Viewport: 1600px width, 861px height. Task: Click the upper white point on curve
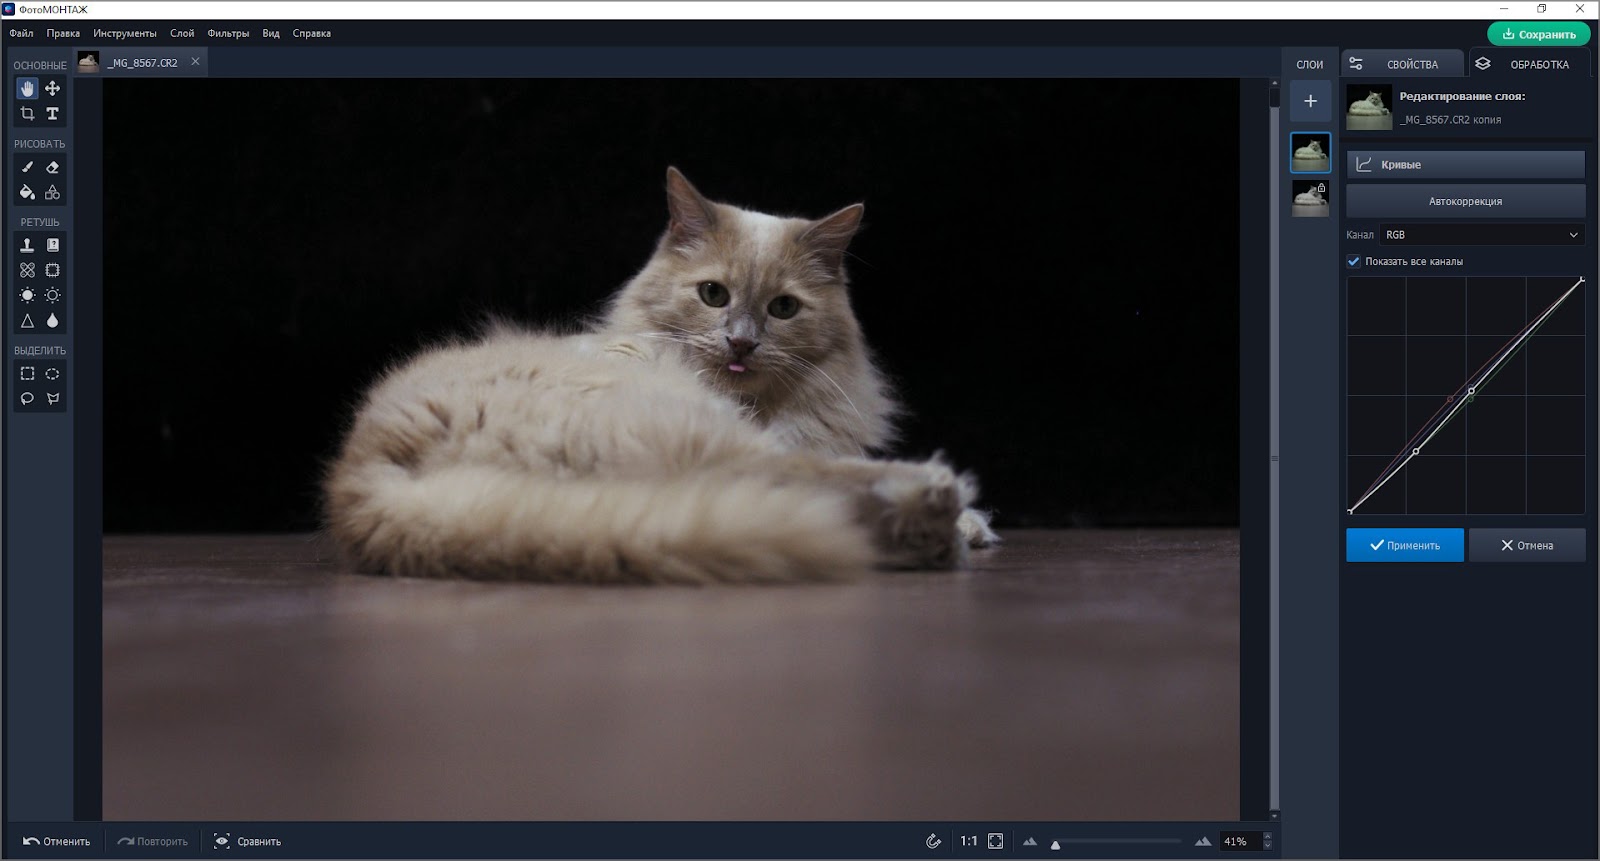point(1471,391)
